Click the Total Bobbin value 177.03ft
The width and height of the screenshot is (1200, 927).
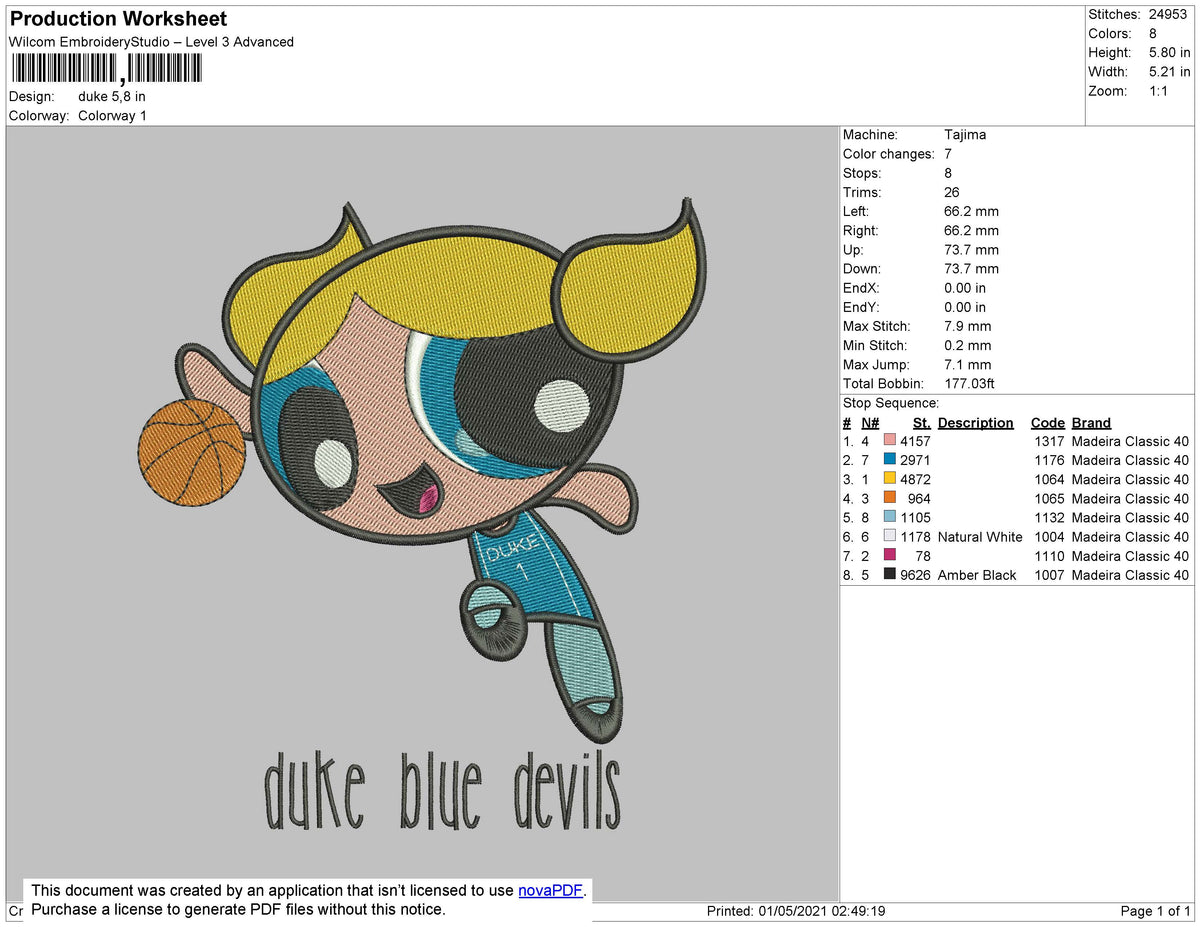969,384
